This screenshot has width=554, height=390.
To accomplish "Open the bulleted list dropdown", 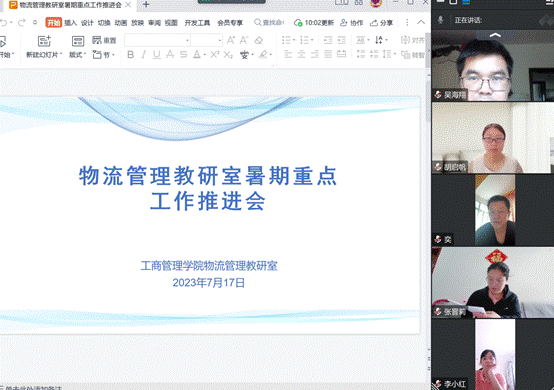I will coord(288,40).
